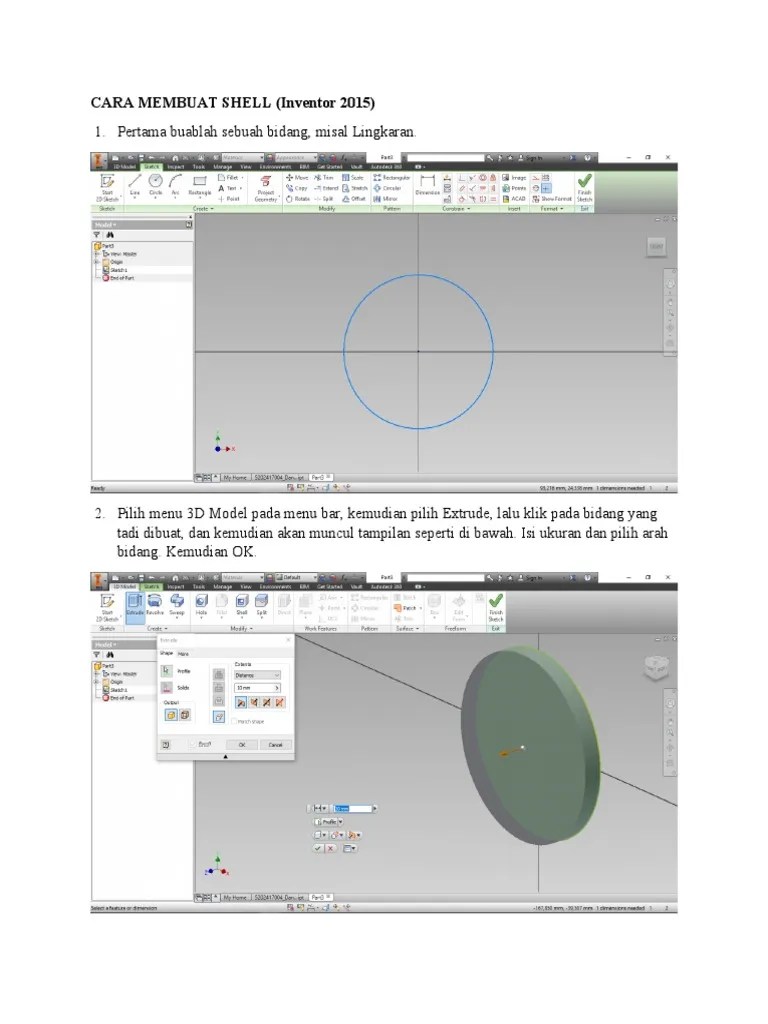The width and height of the screenshot is (768, 1024).
Task: Close the Extrude dialog
Action: [x=289, y=641]
